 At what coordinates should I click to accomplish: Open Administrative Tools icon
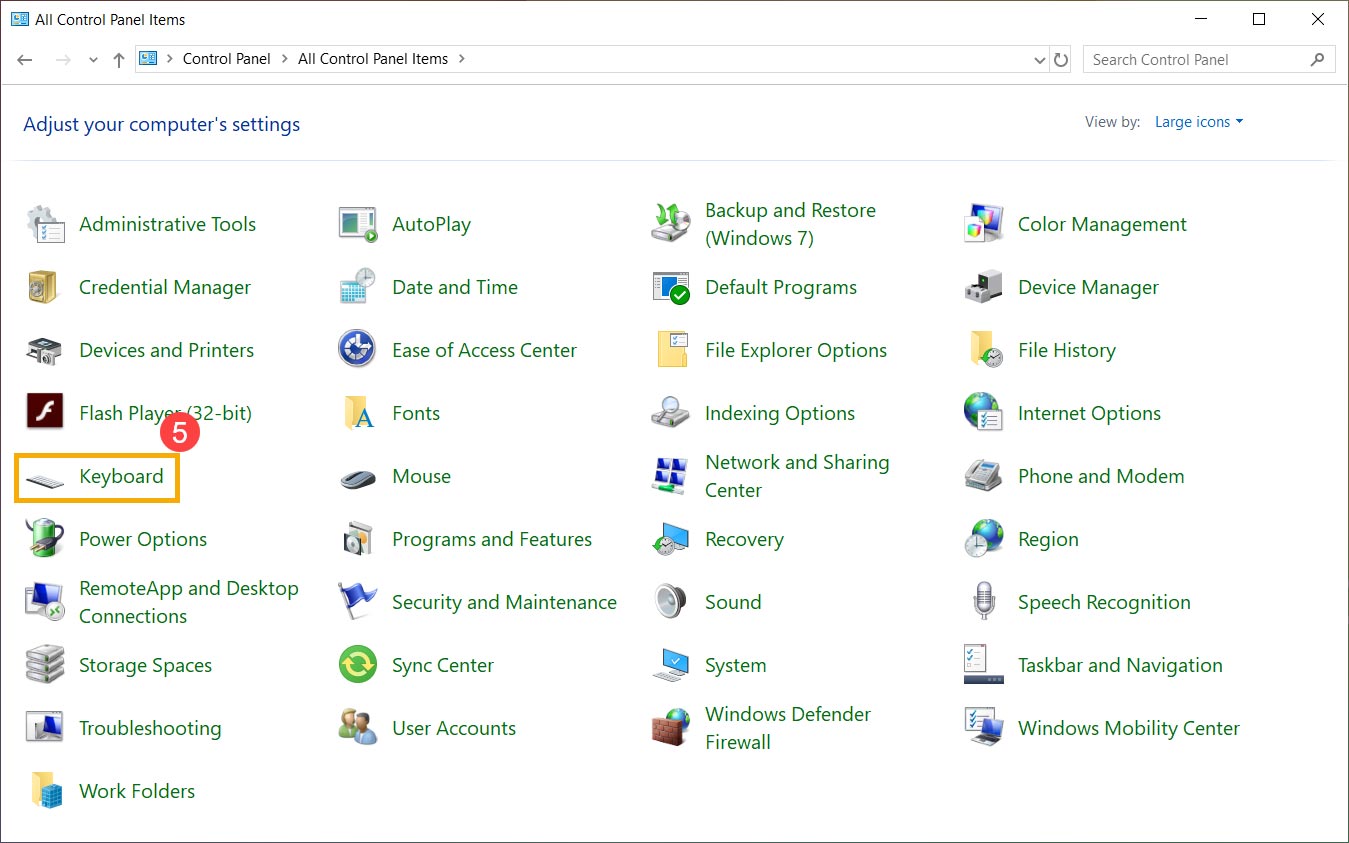click(x=45, y=224)
